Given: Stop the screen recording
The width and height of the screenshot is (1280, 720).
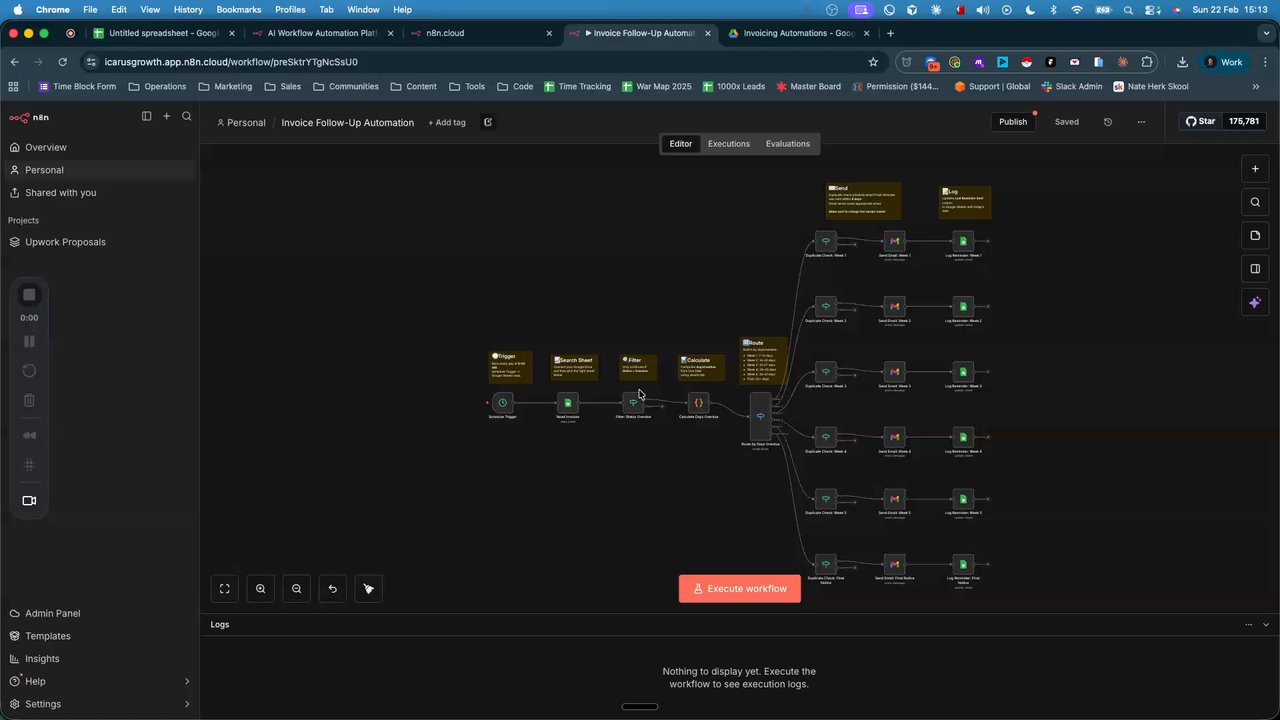Looking at the screenshot, I should coord(29,295).
